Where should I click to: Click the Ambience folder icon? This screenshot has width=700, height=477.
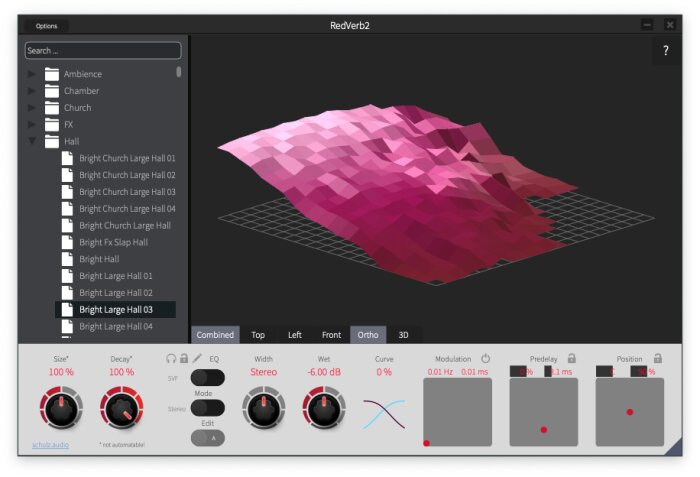click(x=52, y=74)
